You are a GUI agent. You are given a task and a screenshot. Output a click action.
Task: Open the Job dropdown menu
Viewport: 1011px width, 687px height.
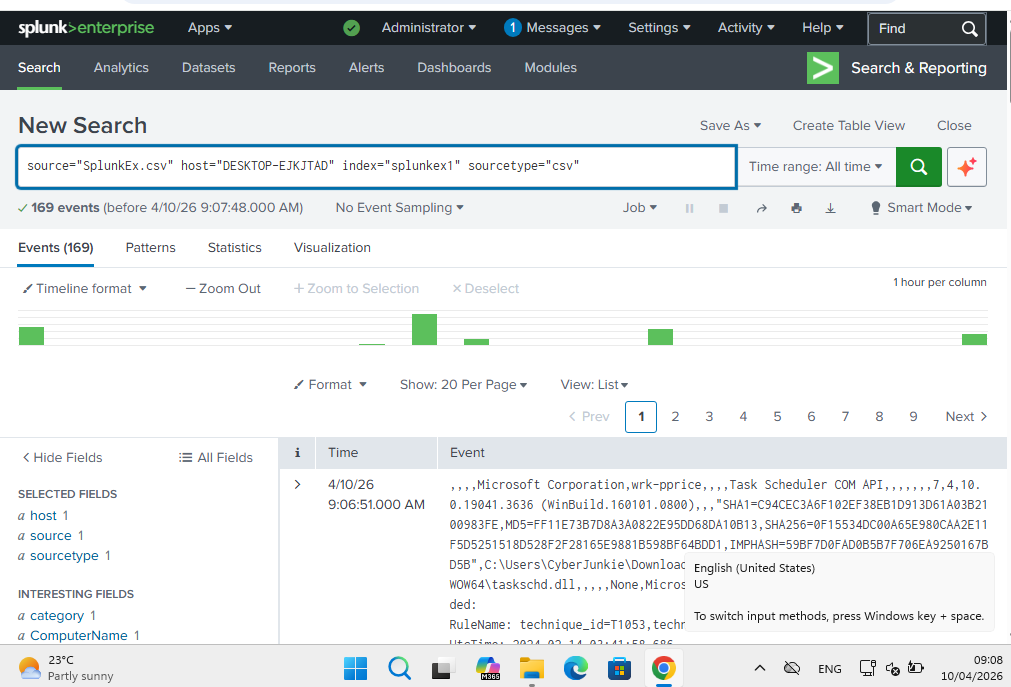click(x=640, y=208)
